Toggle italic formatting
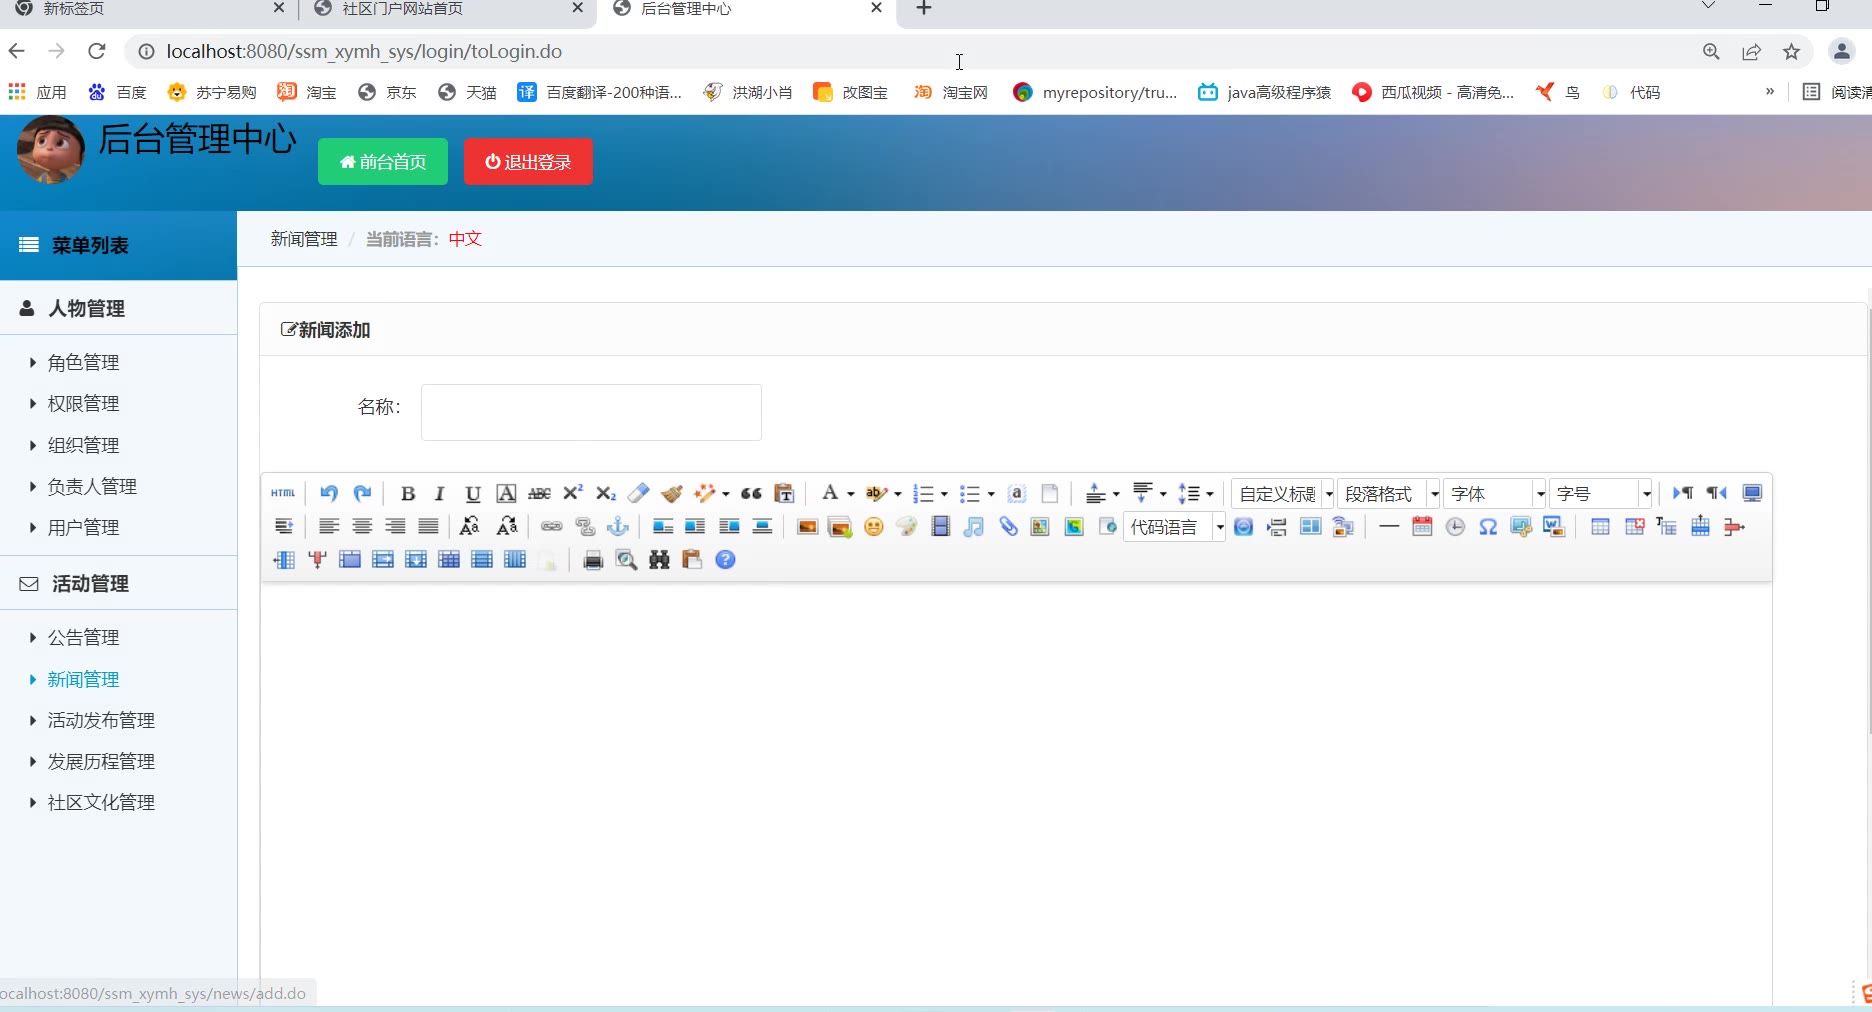 click(439, 493)
